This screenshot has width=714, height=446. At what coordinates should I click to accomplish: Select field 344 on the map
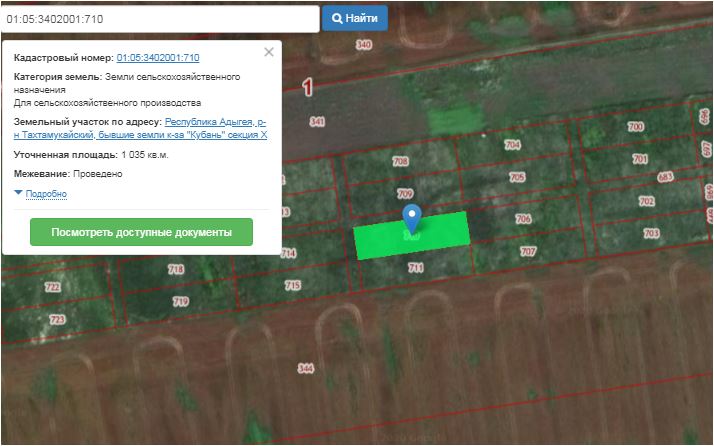pos(306,369)
